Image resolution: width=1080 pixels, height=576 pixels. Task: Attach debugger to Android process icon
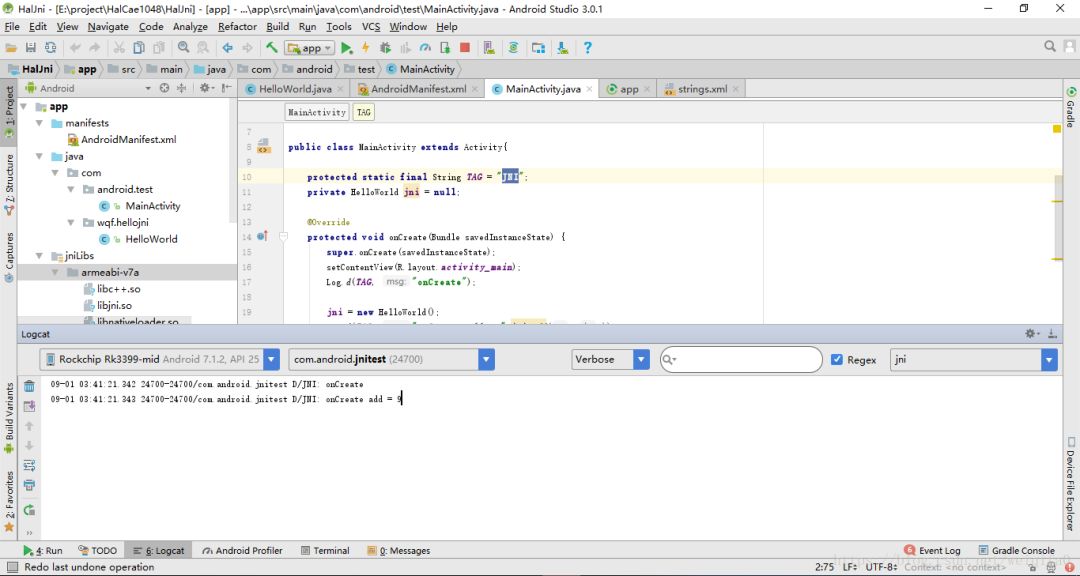(x=445, y=48)
